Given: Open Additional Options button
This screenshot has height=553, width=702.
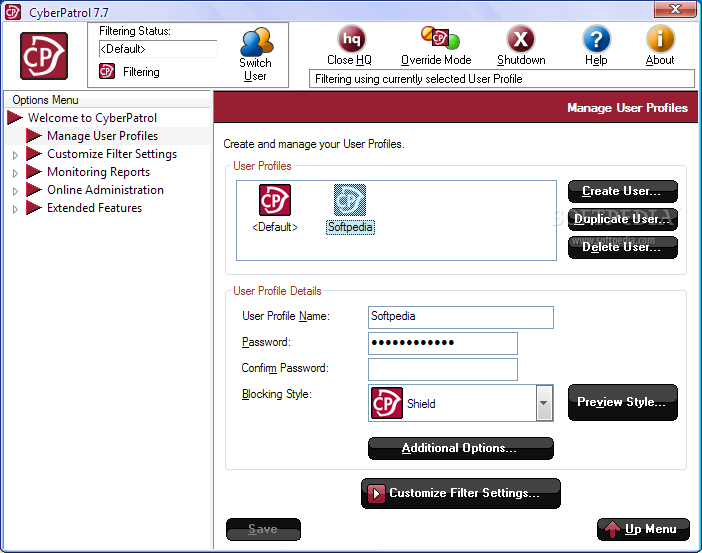Looking at the screenshot, I should click(x=461, y=448).
